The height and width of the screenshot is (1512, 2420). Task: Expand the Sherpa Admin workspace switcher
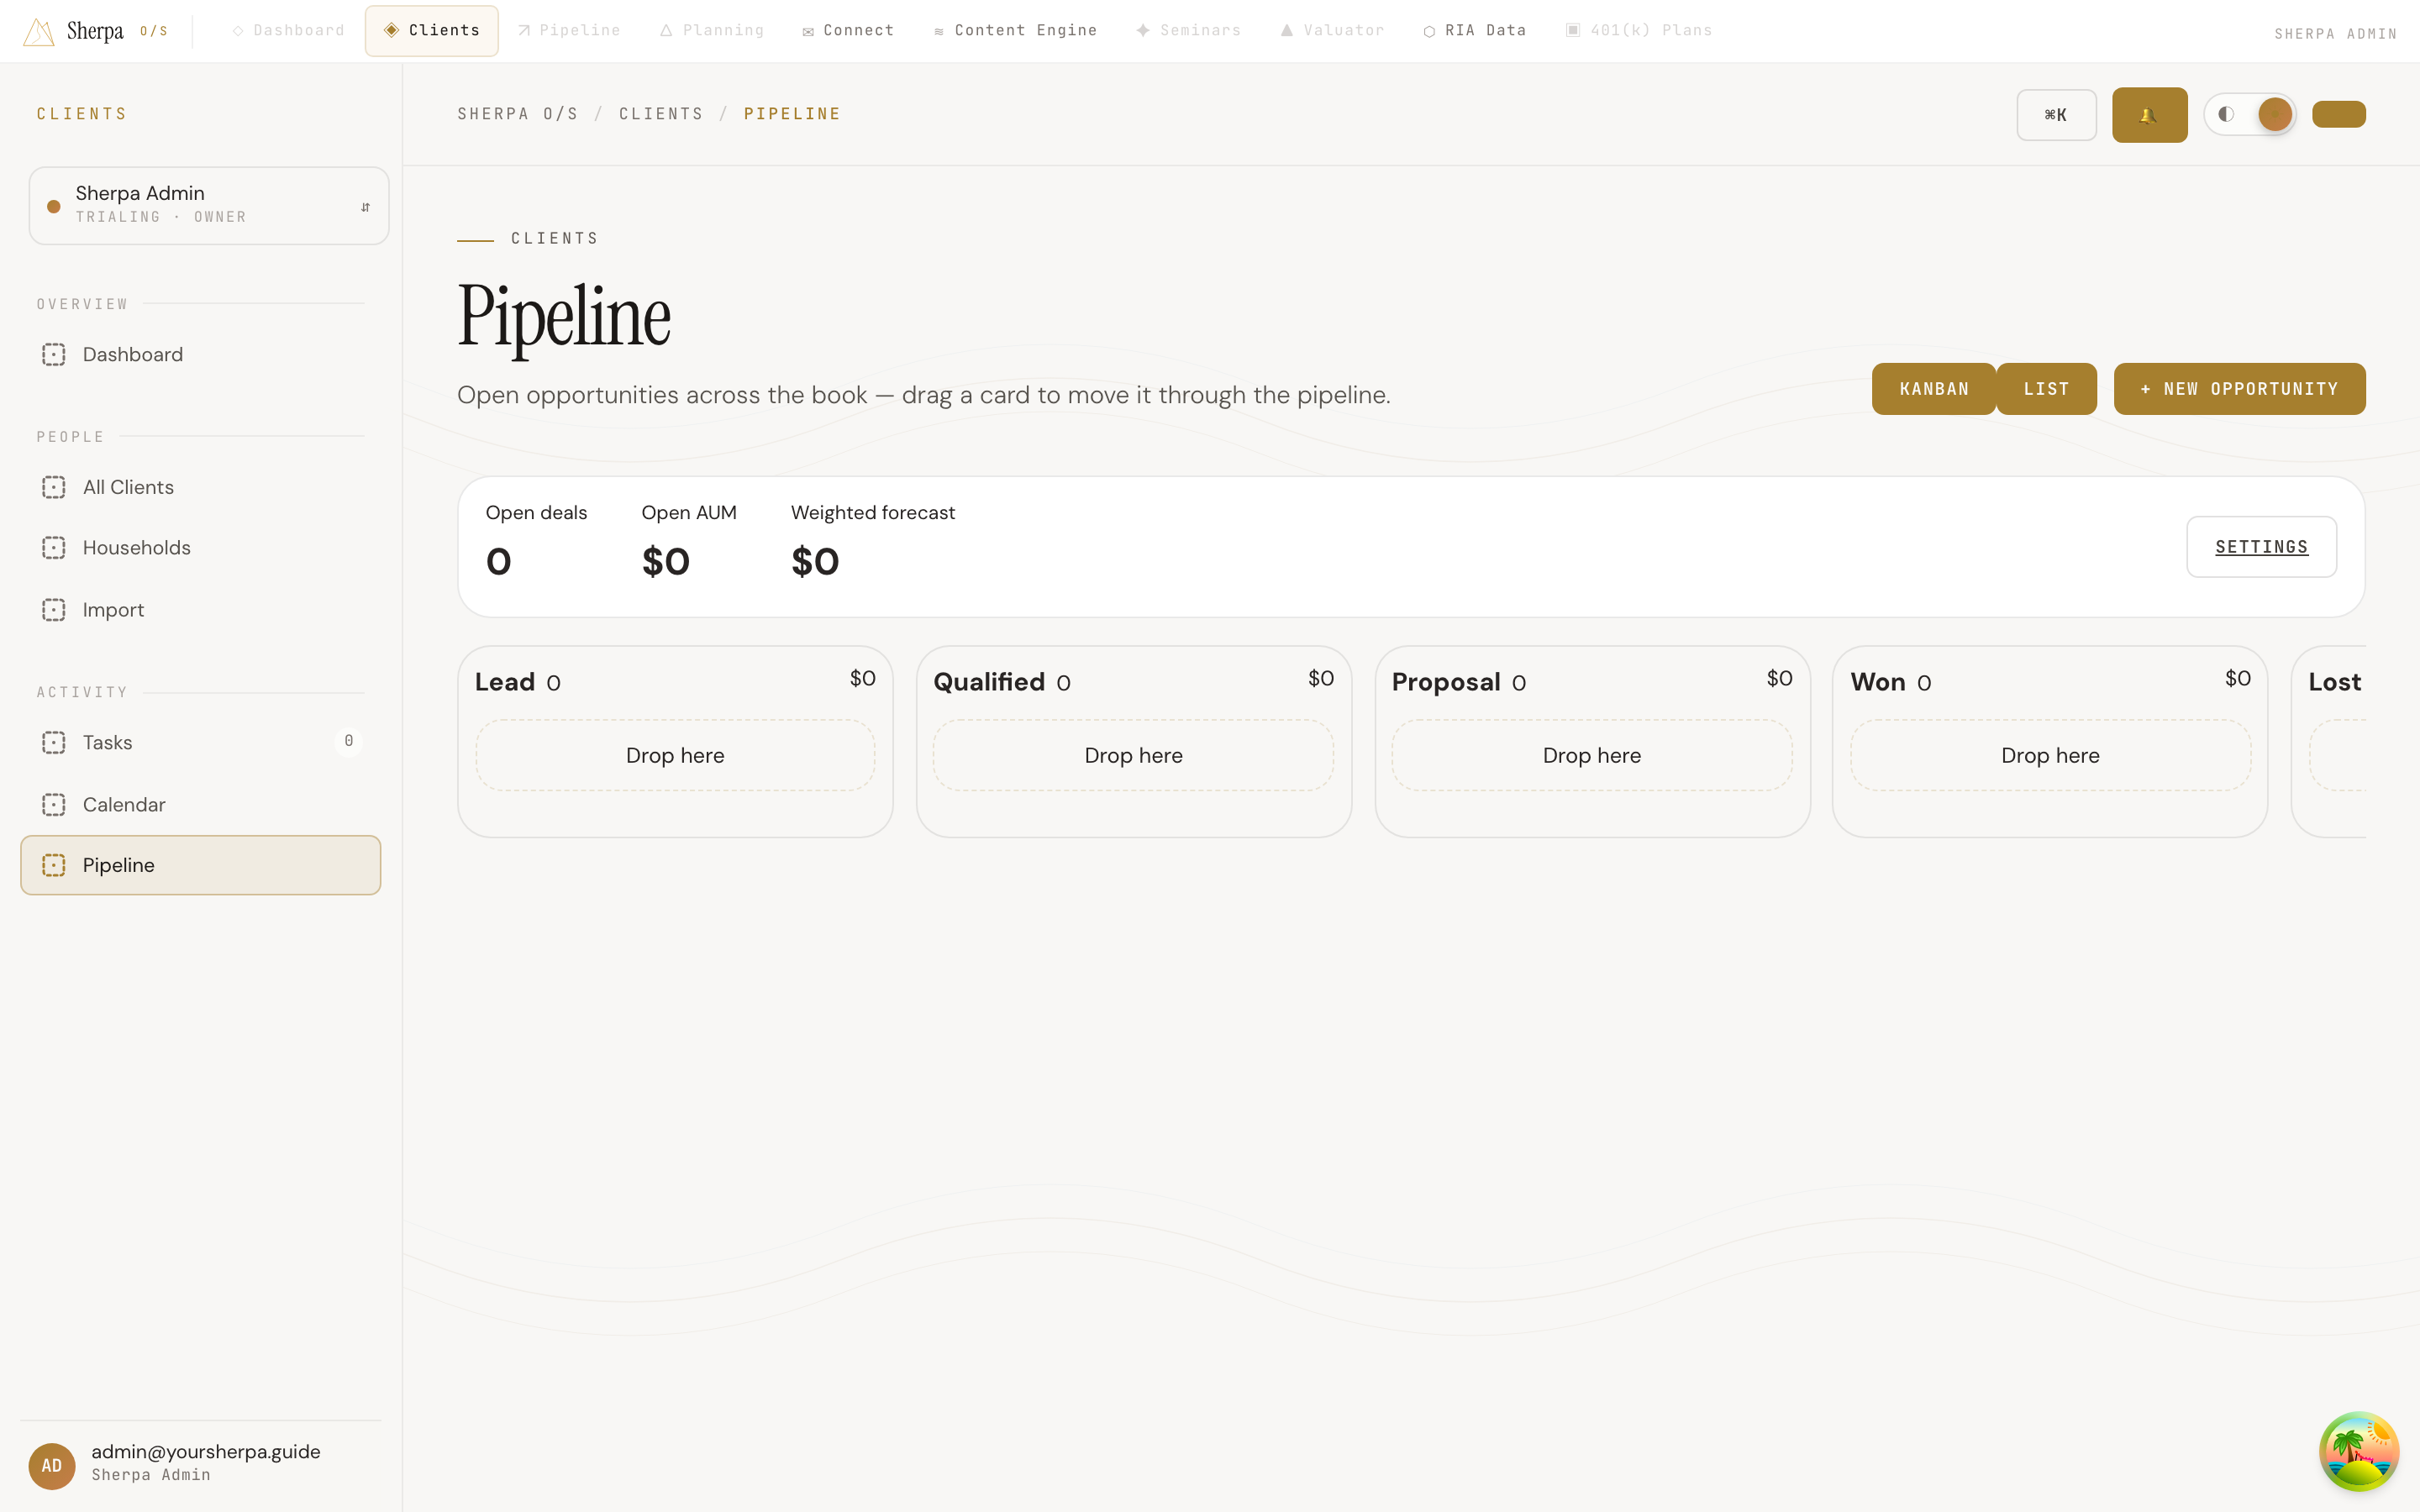[x=209, y=205]
